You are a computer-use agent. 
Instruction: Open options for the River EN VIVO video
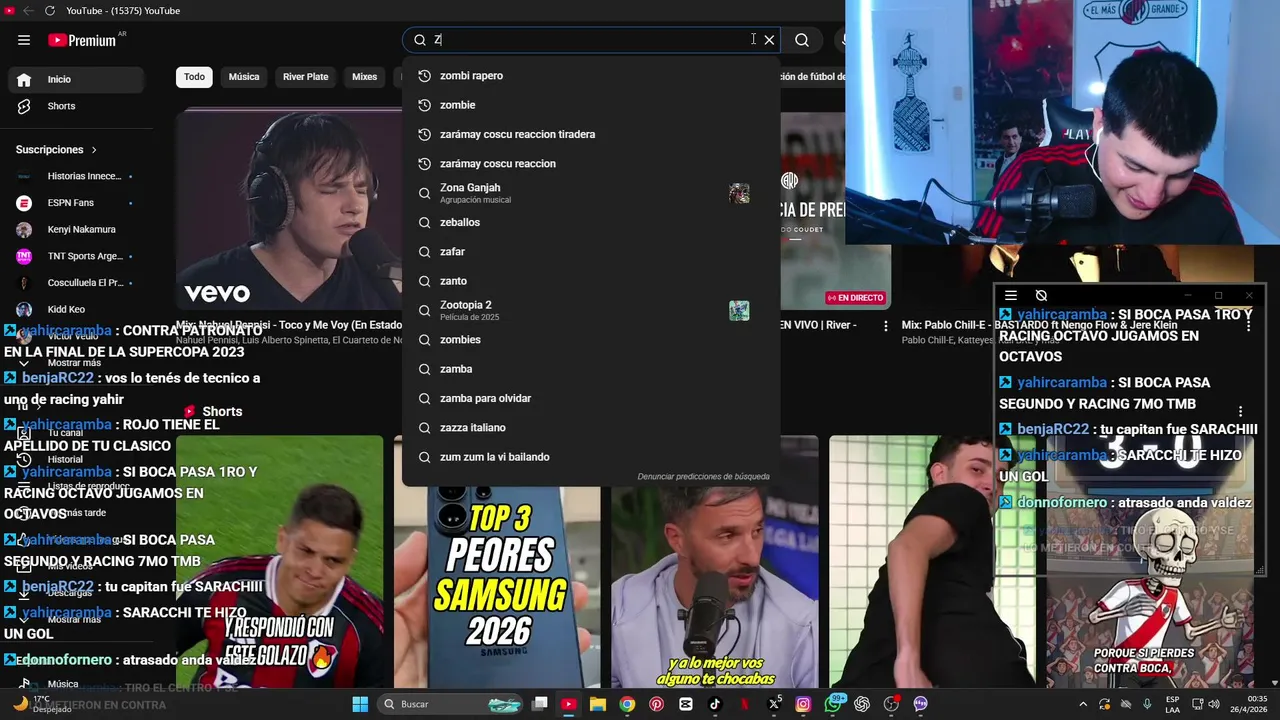pos(885,326)
